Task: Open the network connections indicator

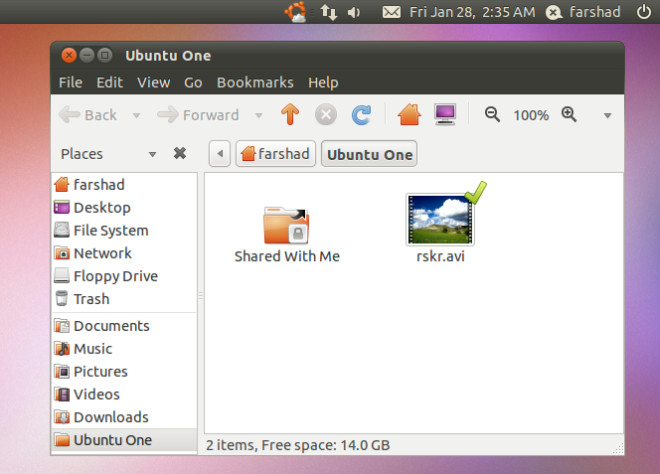Action: [x=329, y=12]
